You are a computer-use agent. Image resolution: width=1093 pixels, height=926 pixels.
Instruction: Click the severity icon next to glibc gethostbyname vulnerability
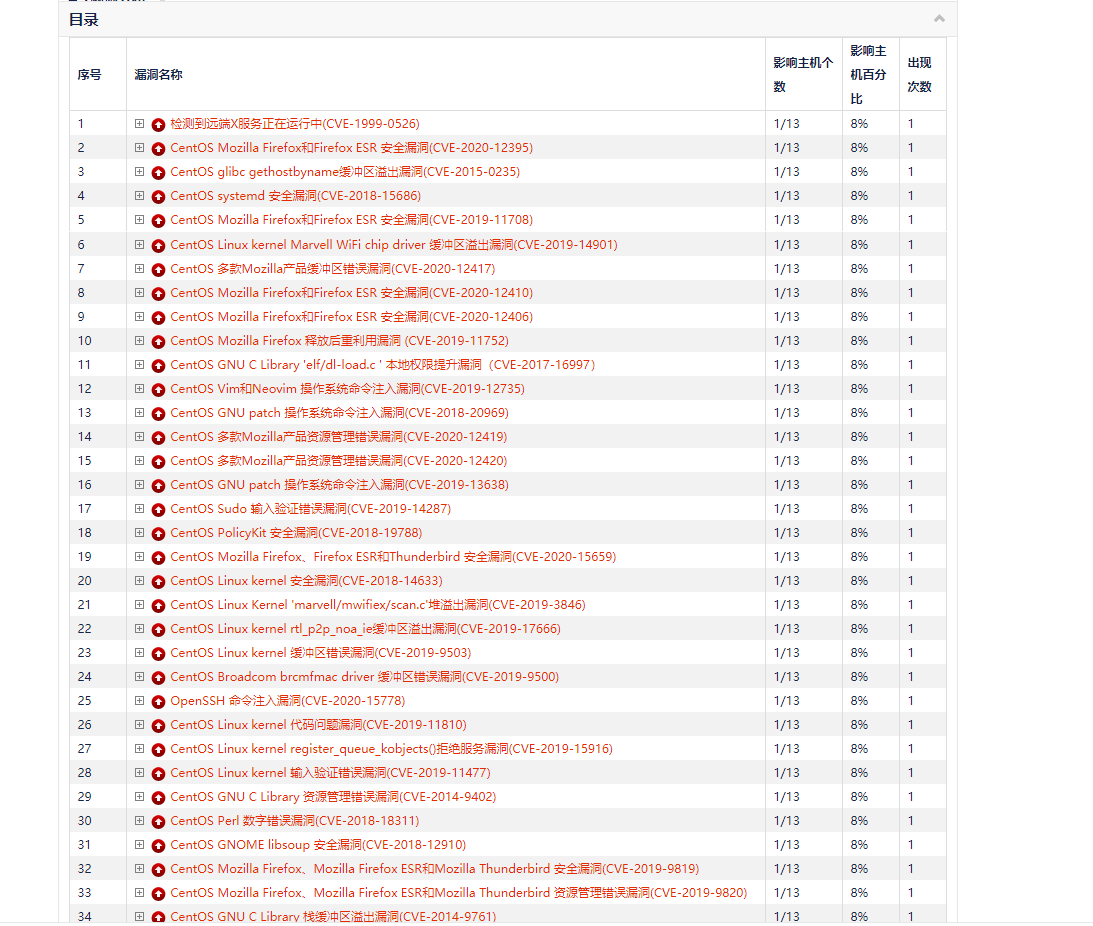[x=158, y=171]
